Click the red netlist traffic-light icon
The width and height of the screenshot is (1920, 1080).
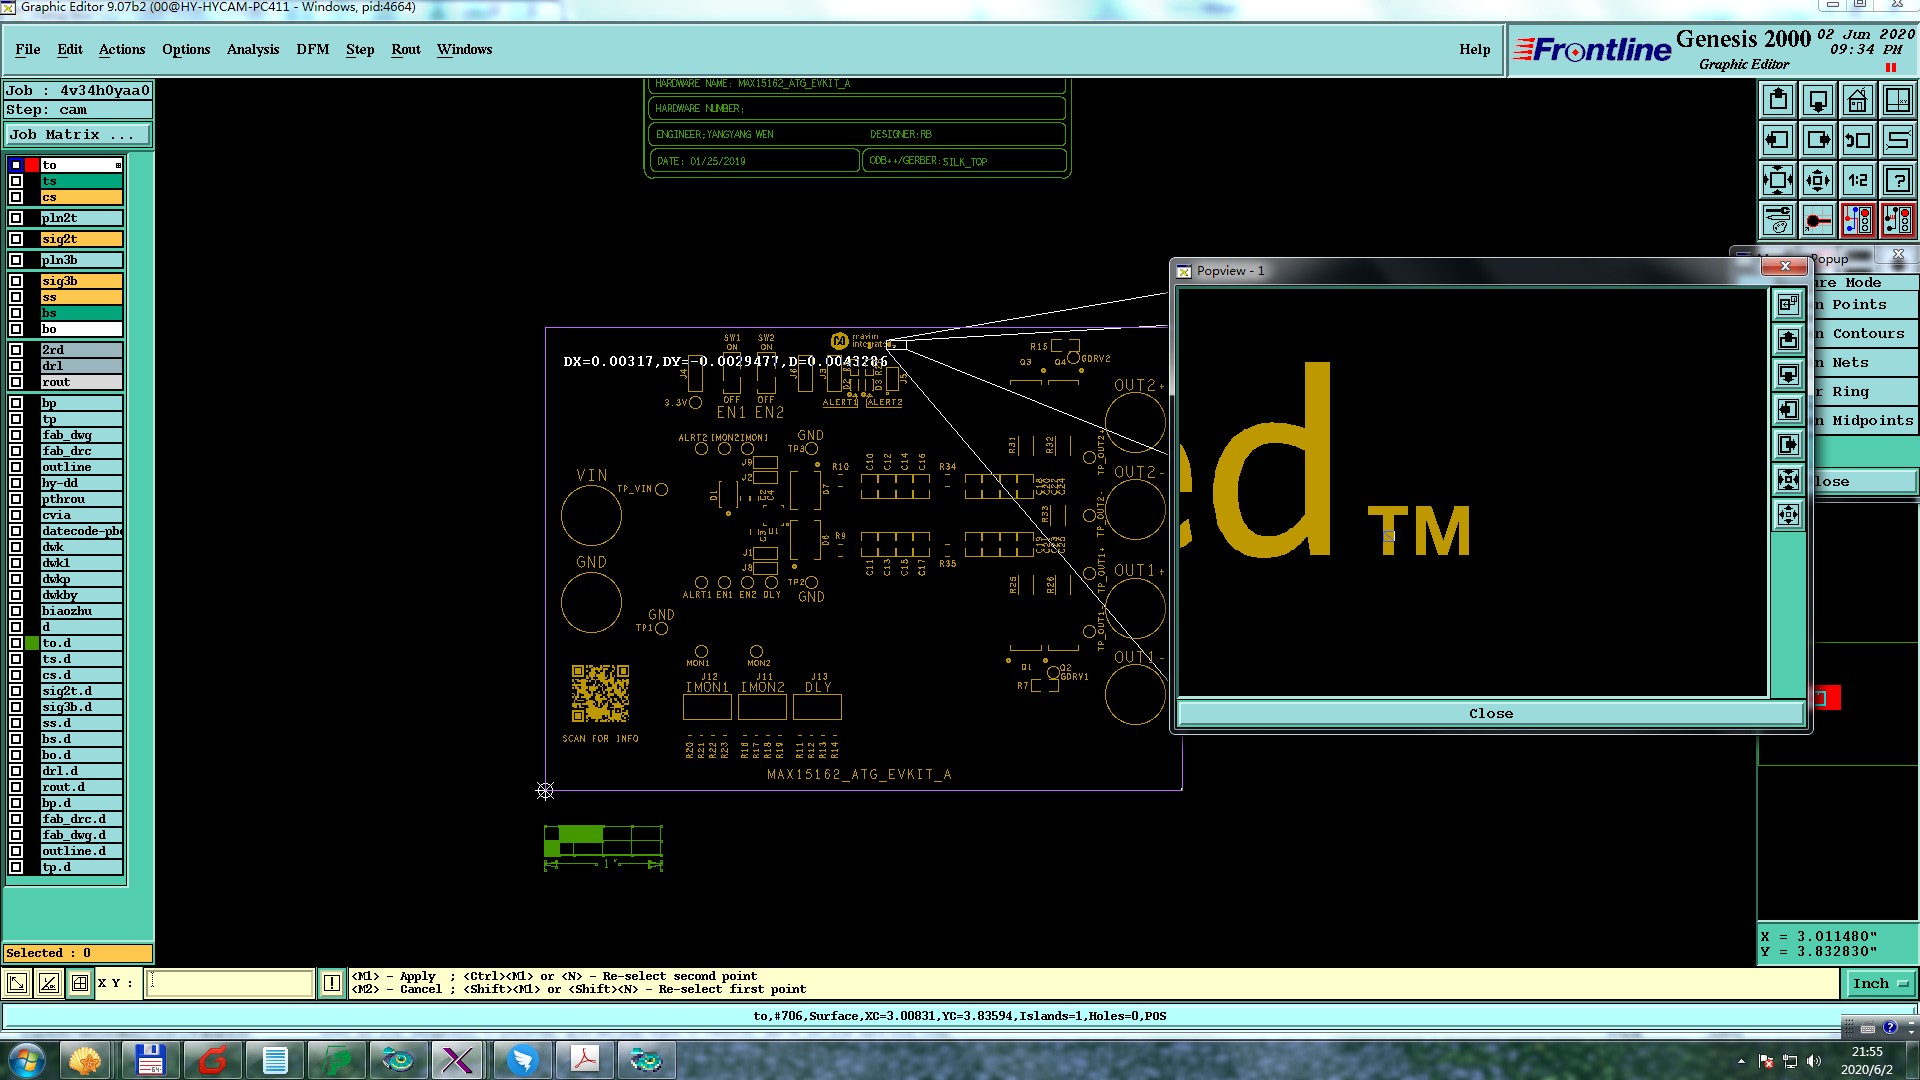point(1857,220)
